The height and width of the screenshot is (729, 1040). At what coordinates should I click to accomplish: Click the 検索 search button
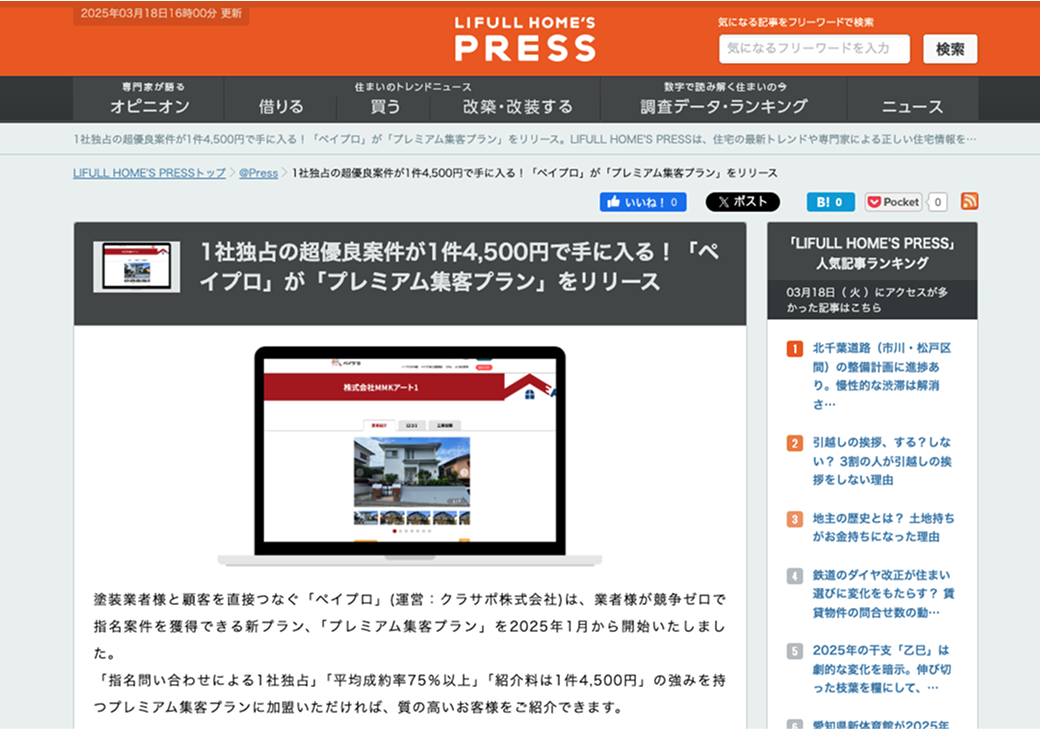(x=950, y=48)
